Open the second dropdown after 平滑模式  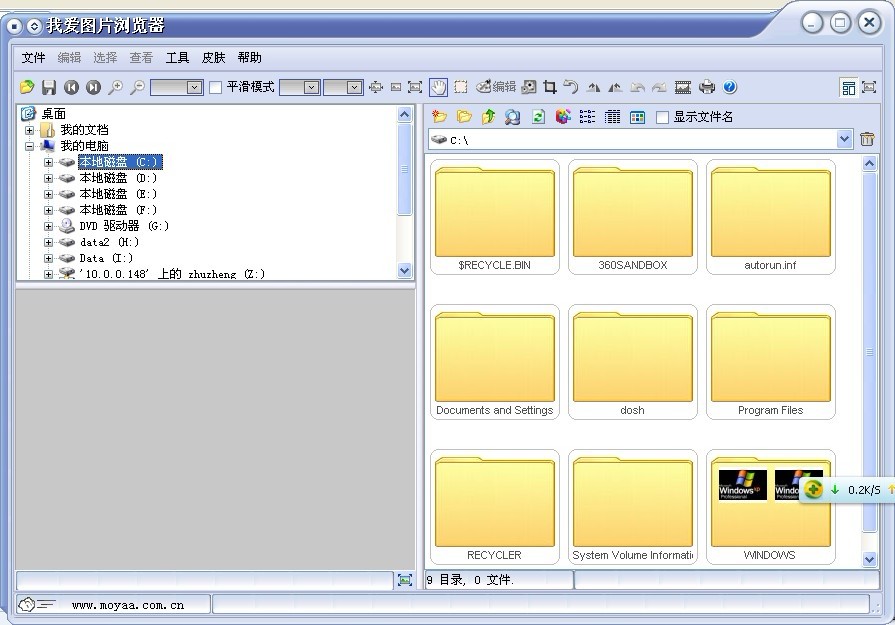click(x=354, y=87)
